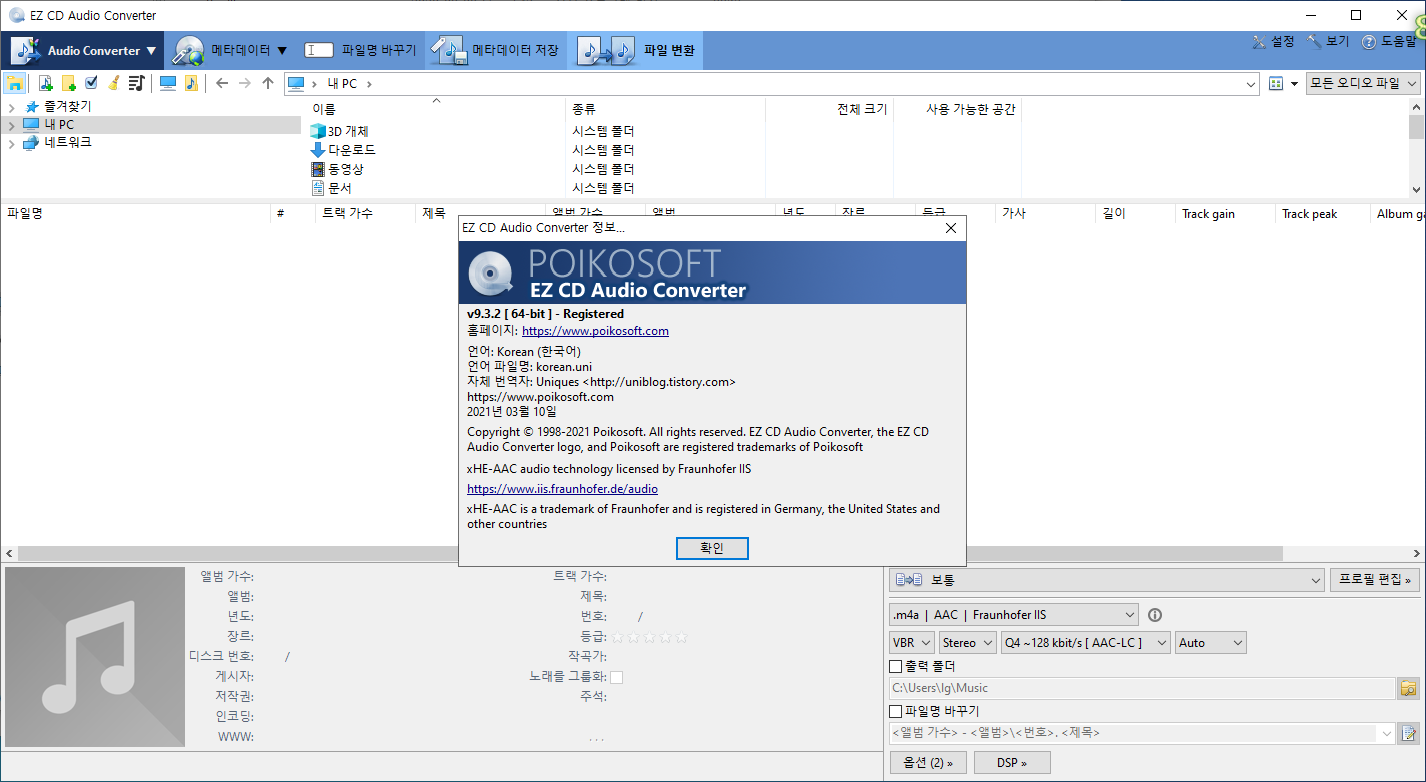Open the Audio Converter mode menu

(x=84, y=50)
